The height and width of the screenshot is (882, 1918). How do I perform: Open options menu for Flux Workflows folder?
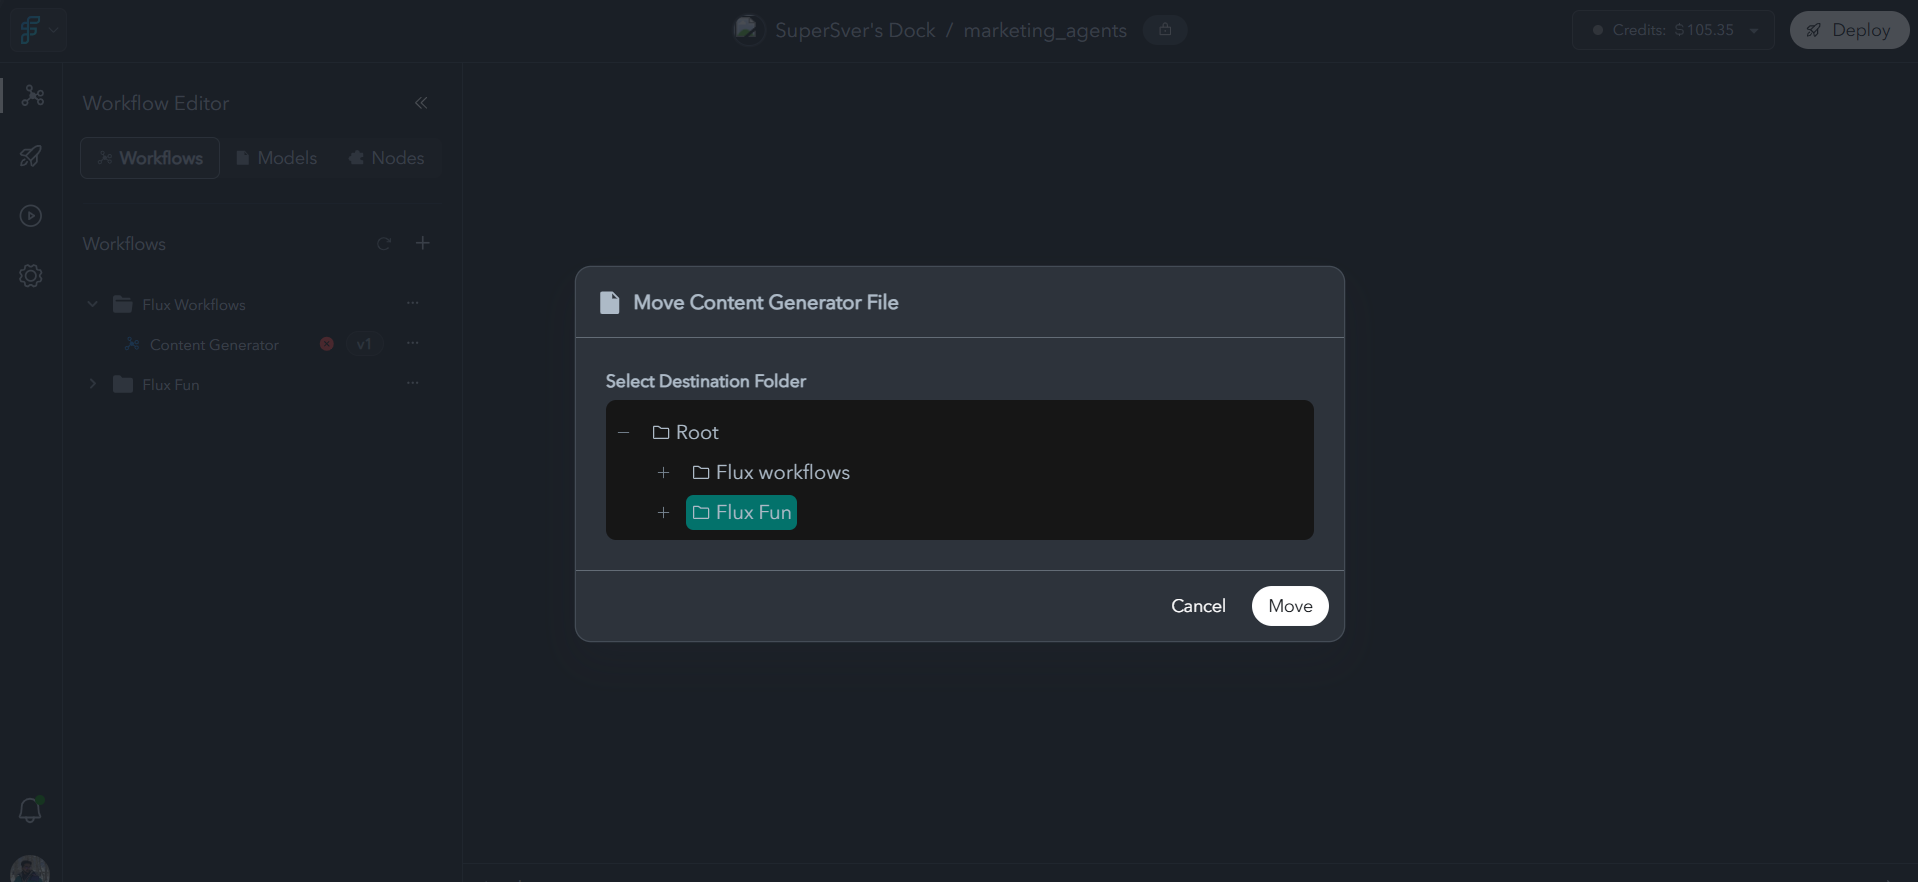pos(413,303)
